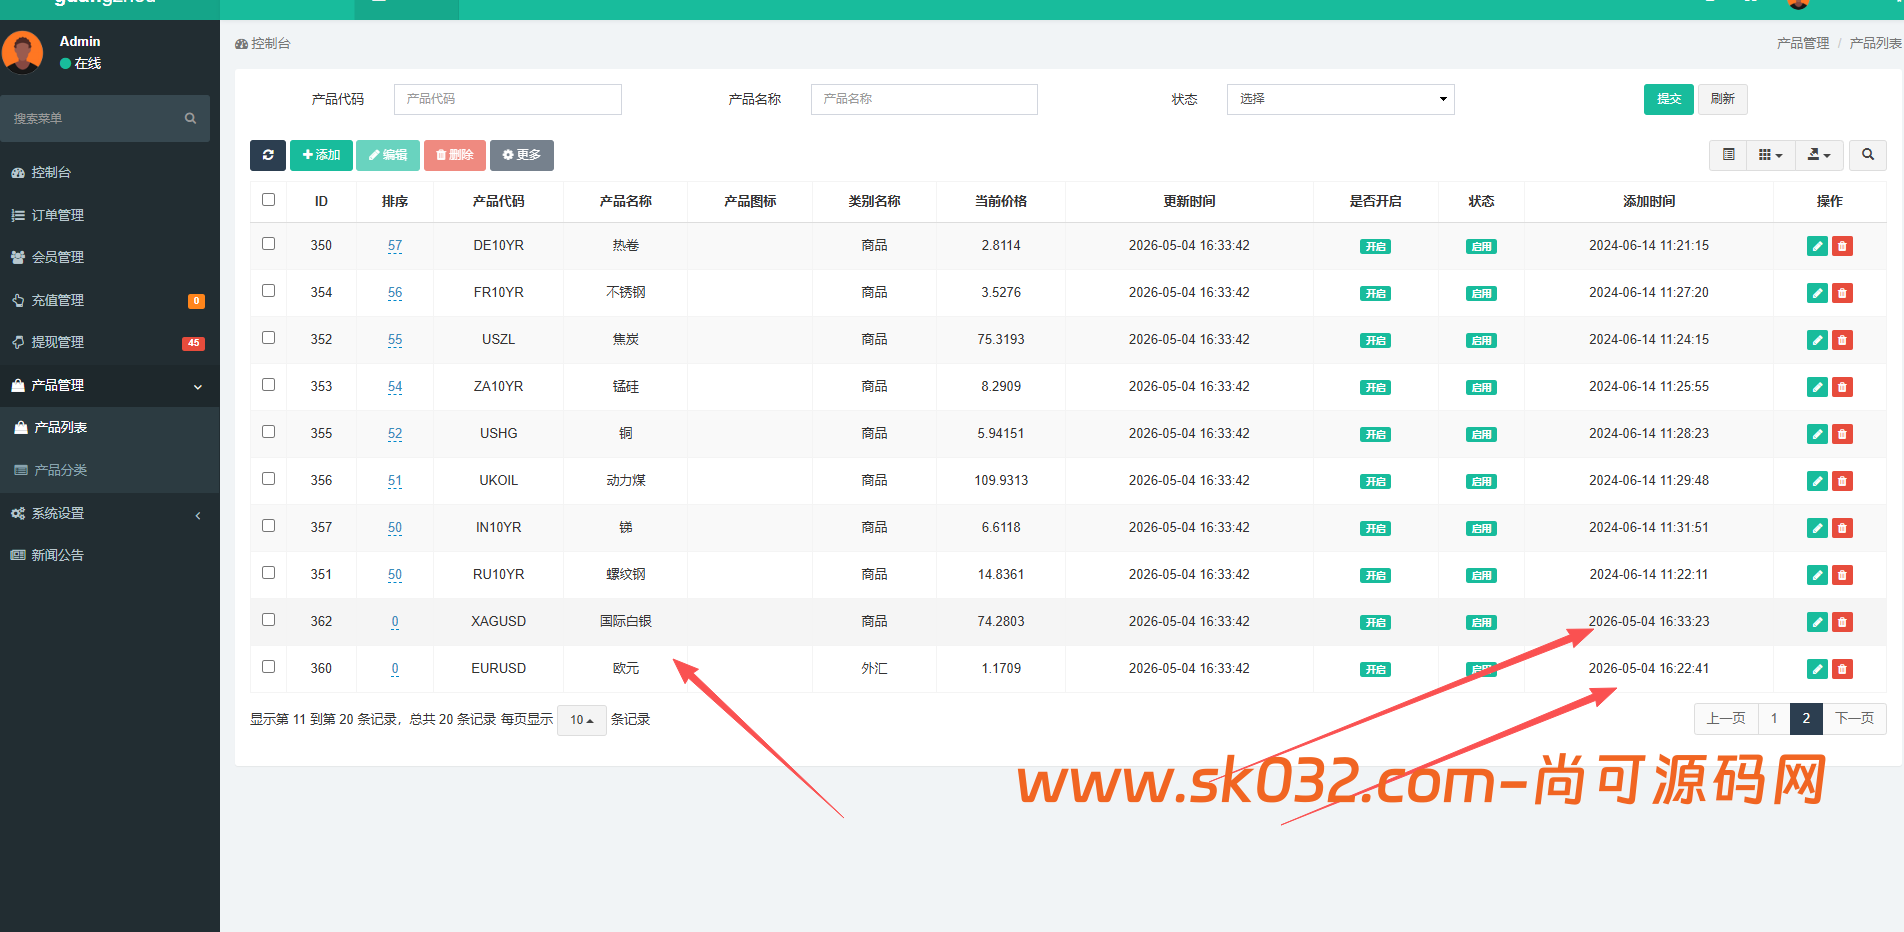Open 提现管理 in the sidebar

[110, 343]
